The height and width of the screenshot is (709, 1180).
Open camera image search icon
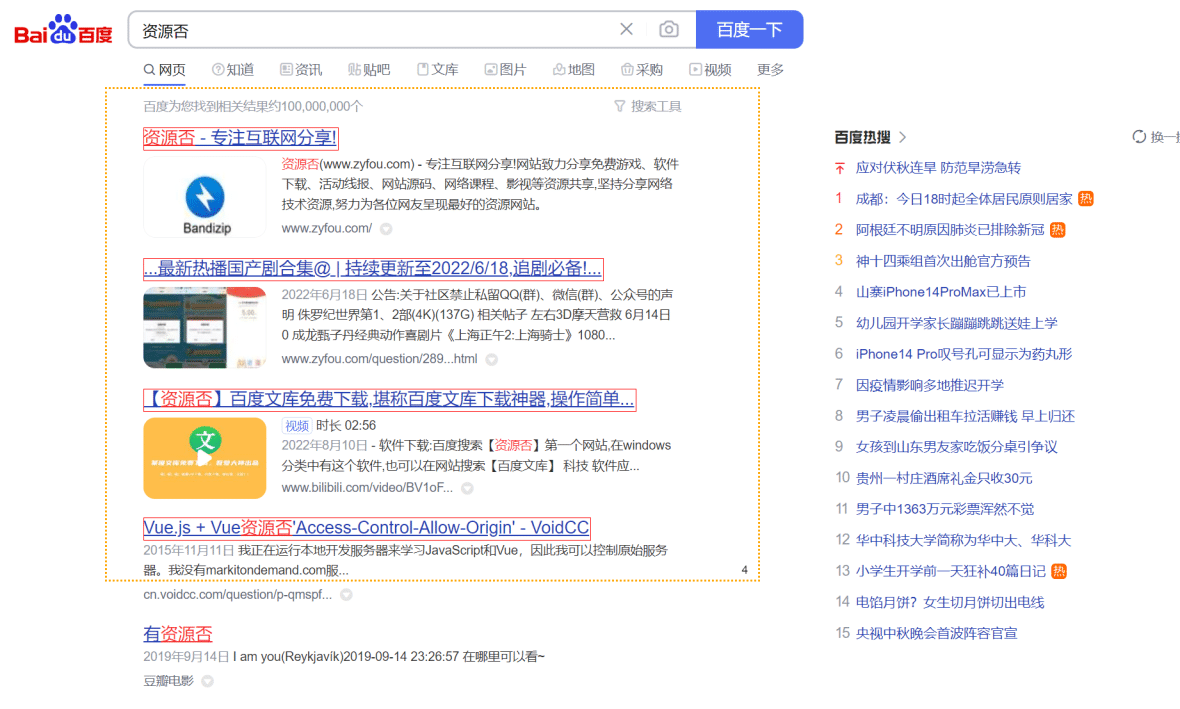668,29
